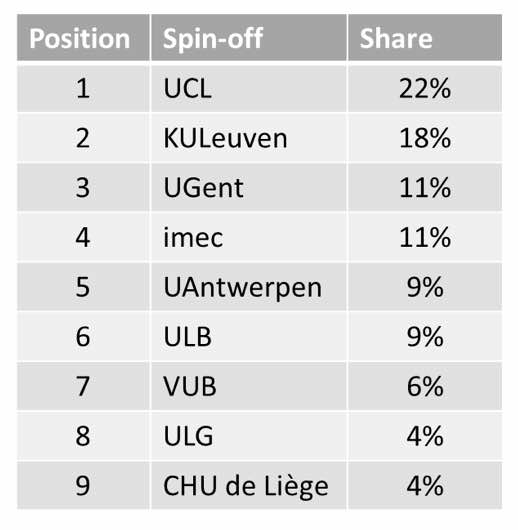Image resolution: width=518 pixels, height=530 pixels.
Task: Click the 18% share value
Action: pyautogui.click(x=425, y=138)
